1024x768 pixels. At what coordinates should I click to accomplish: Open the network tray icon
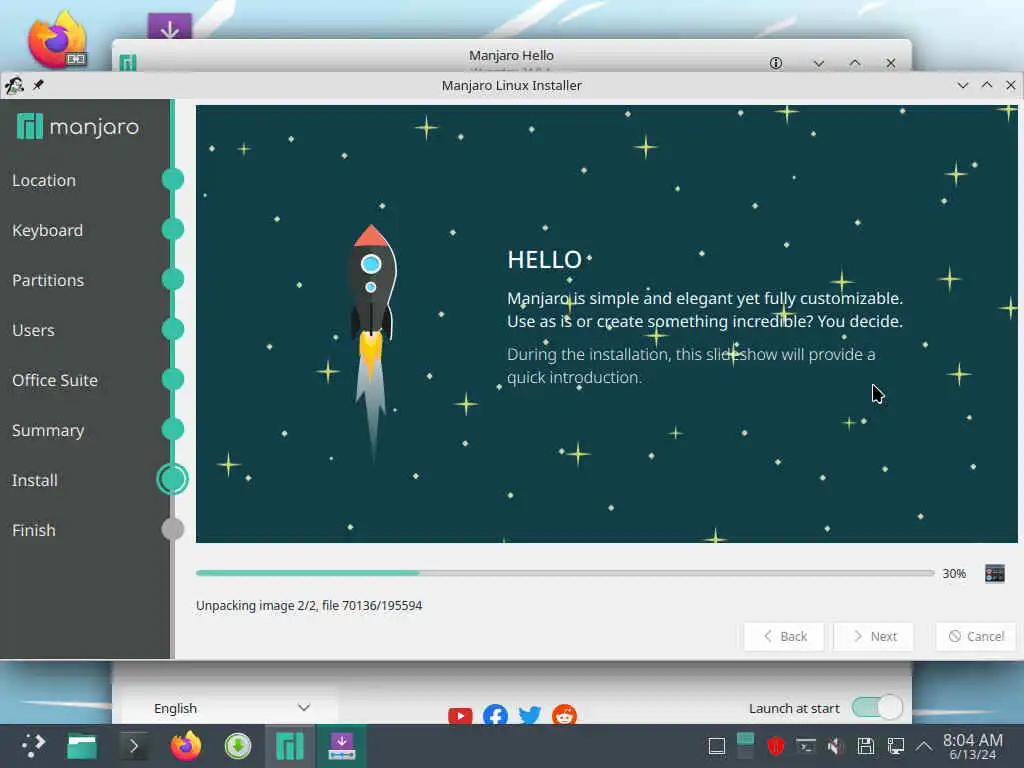tap(895, 746)
